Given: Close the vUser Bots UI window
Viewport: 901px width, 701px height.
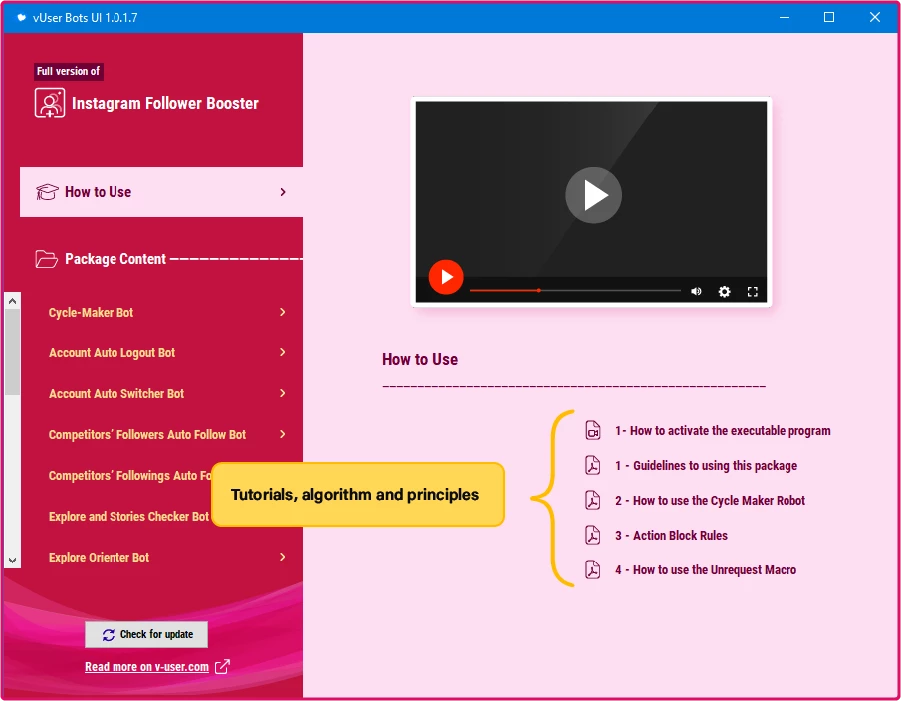Looking at the screenshot, I should tap(875, 17).
